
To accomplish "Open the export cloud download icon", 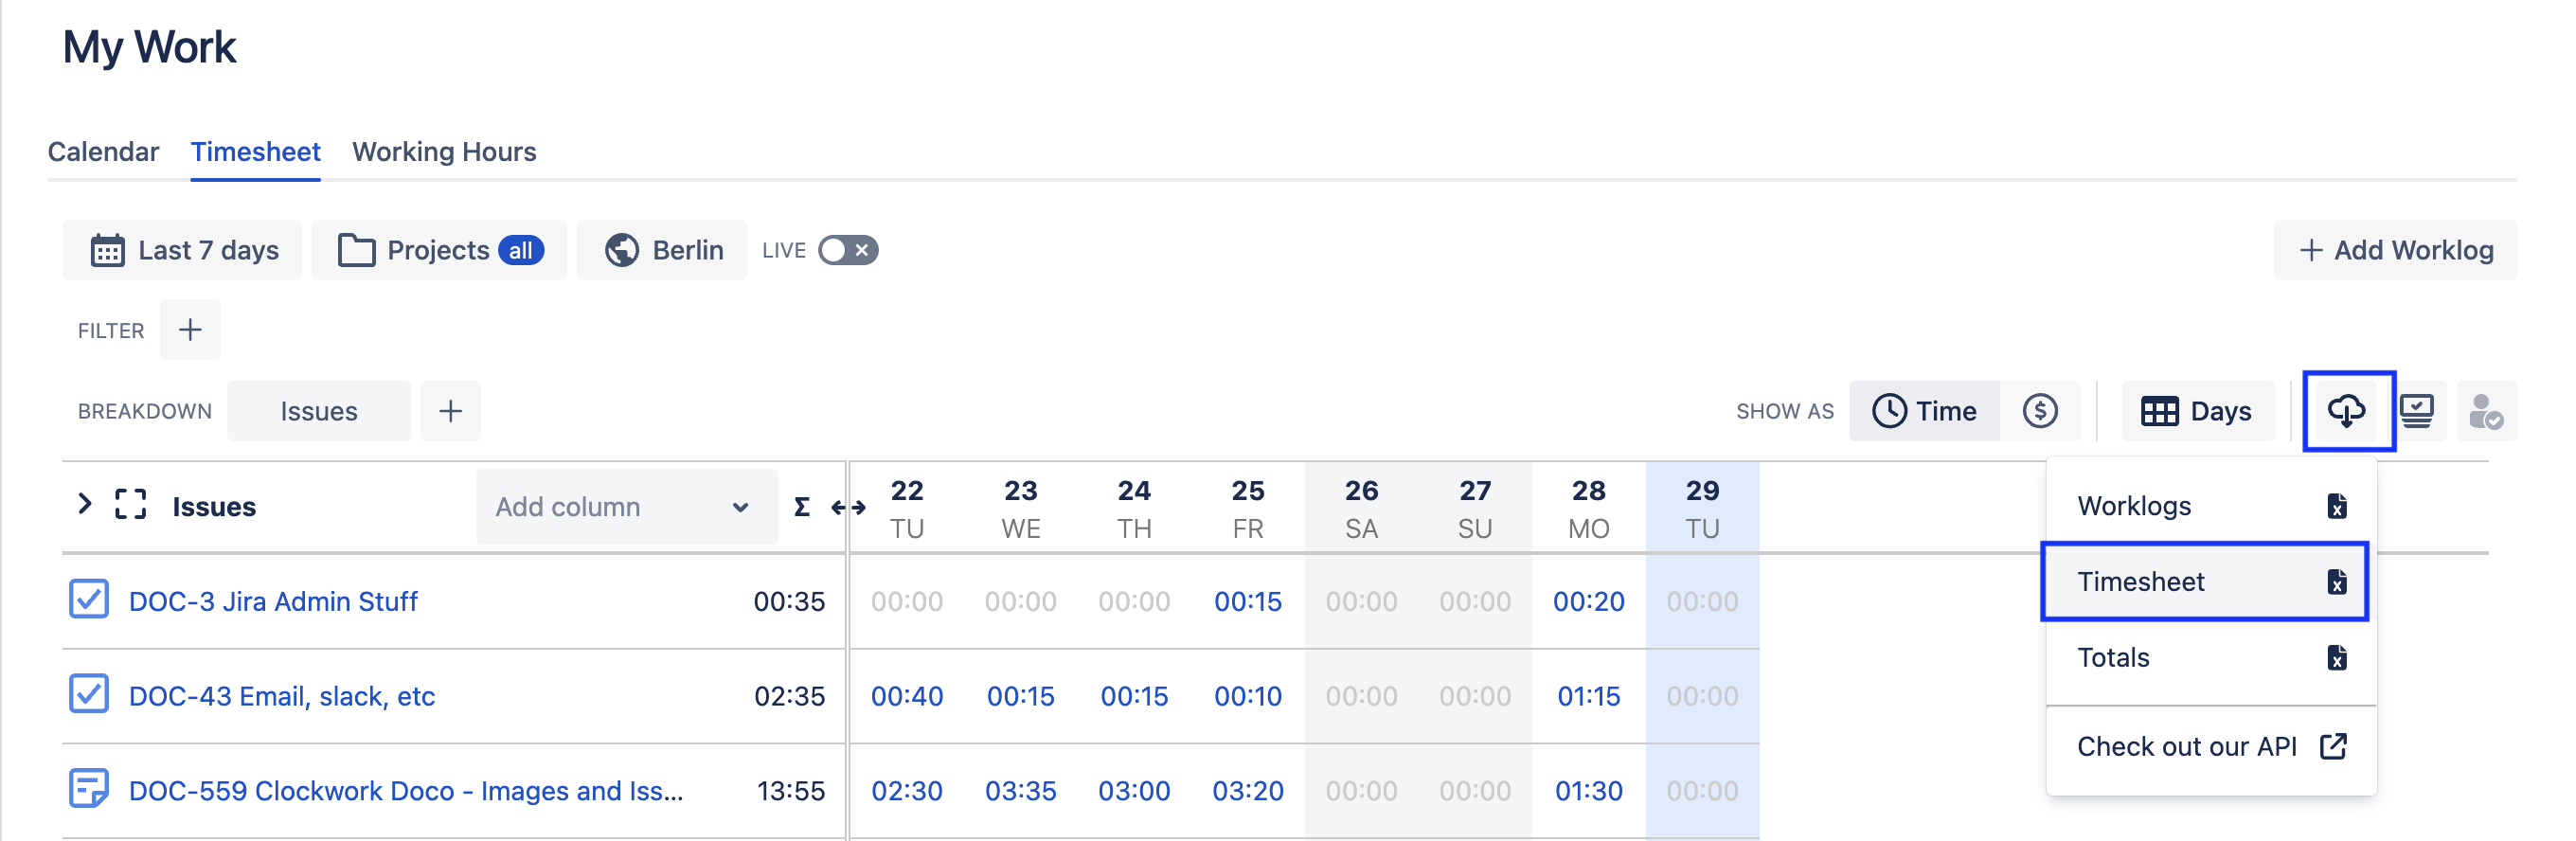I will point(2347,410).
